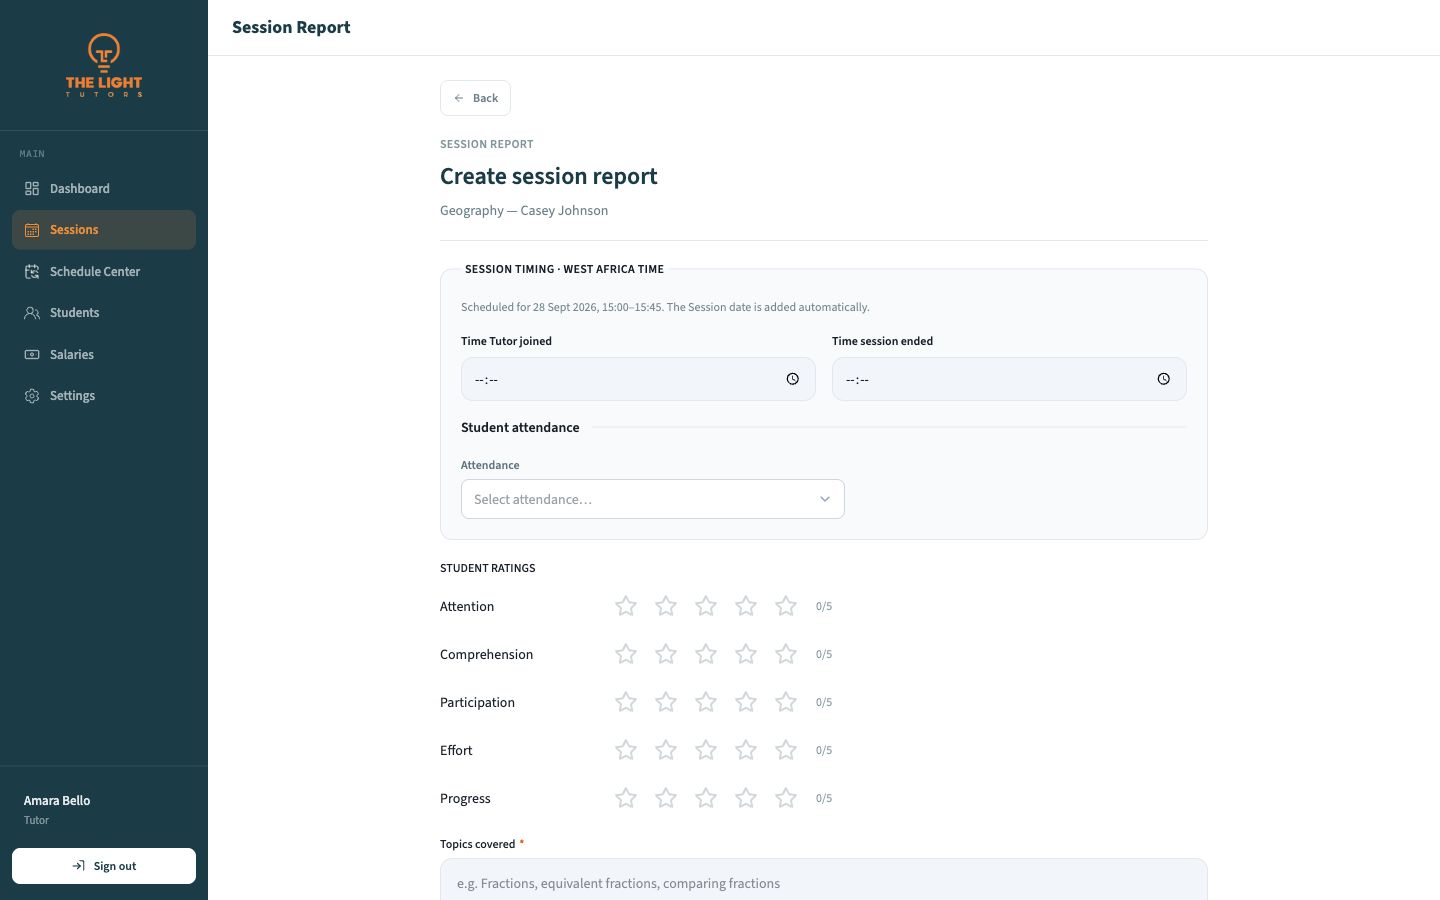Rate Participation two stars
Image resolution: width=1440 pixels, height=900 pixels.
pos(666,702)
